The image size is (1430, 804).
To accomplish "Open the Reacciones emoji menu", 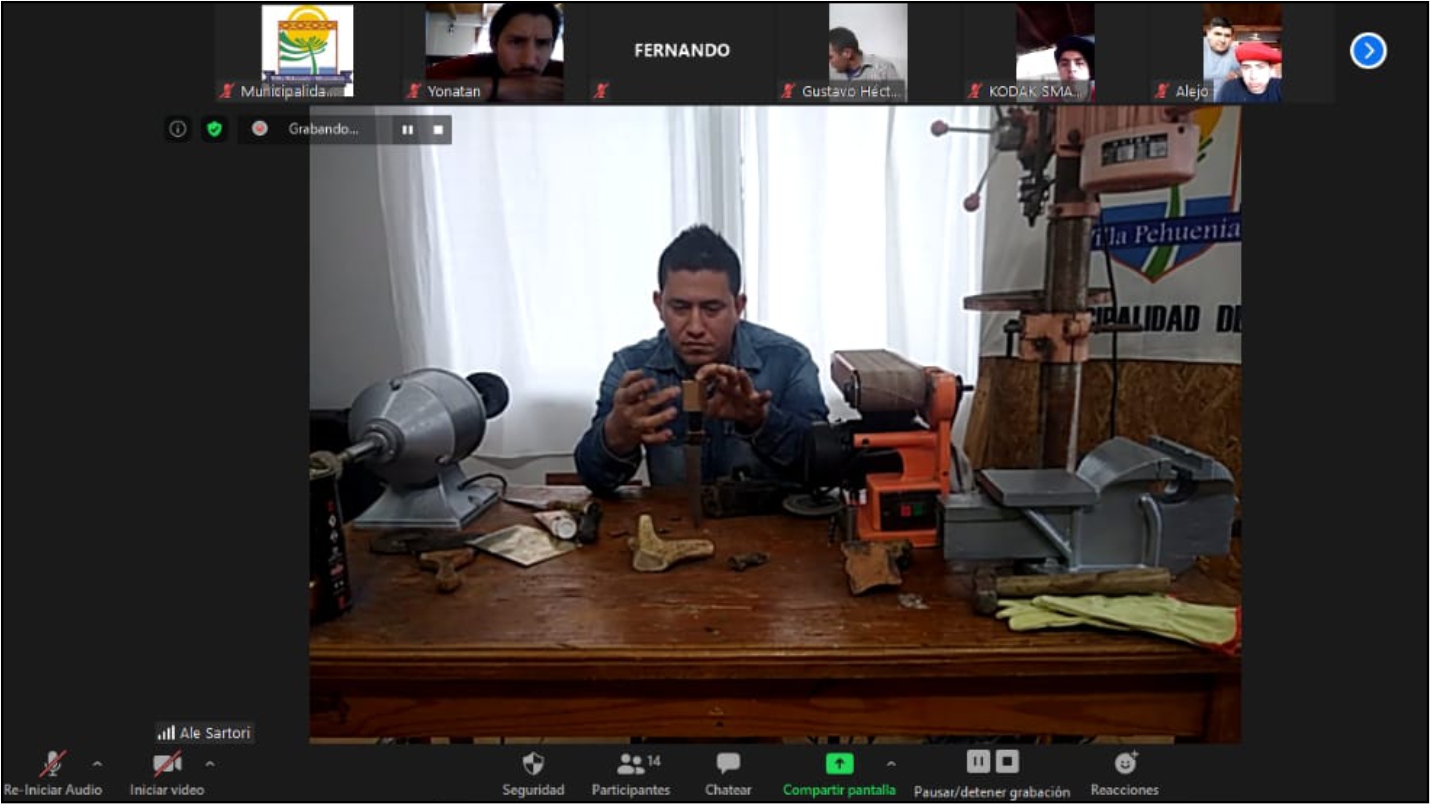I will click(x=1125, y=764).
